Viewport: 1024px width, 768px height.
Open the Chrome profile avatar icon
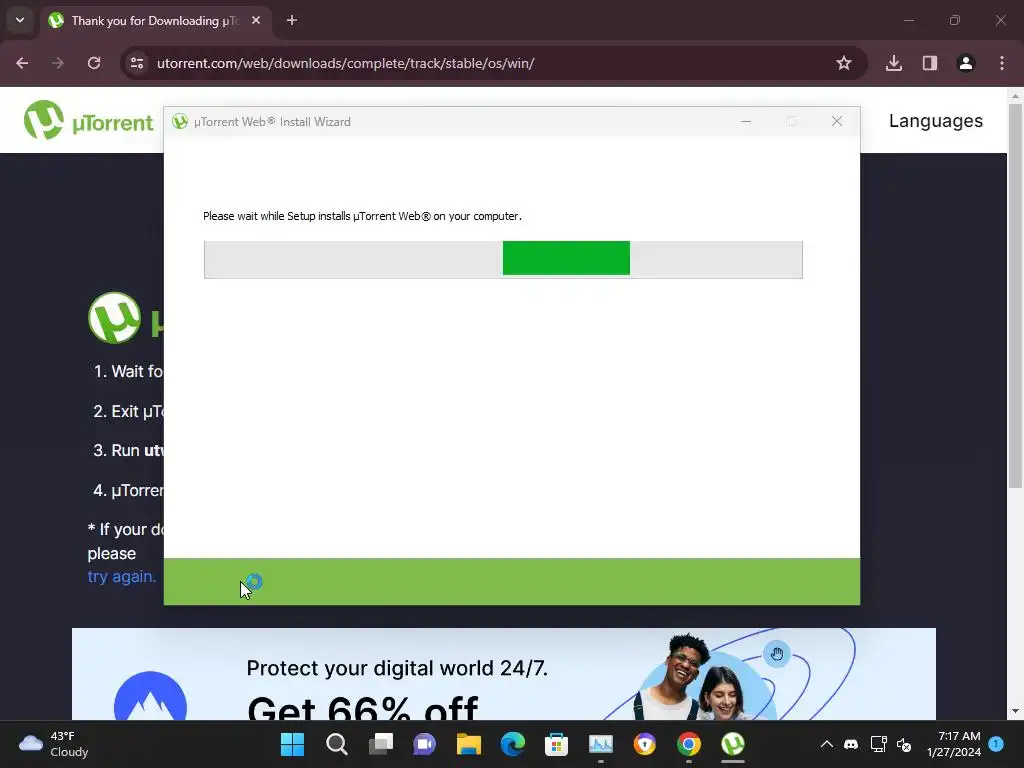966,63
